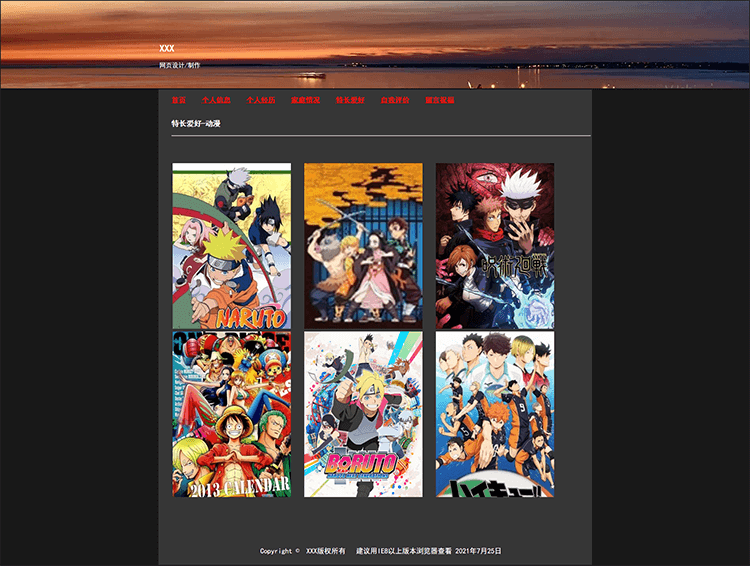Click the 网页设计/制作 subtitle text

pyautogui.click(x=179, y=65)
